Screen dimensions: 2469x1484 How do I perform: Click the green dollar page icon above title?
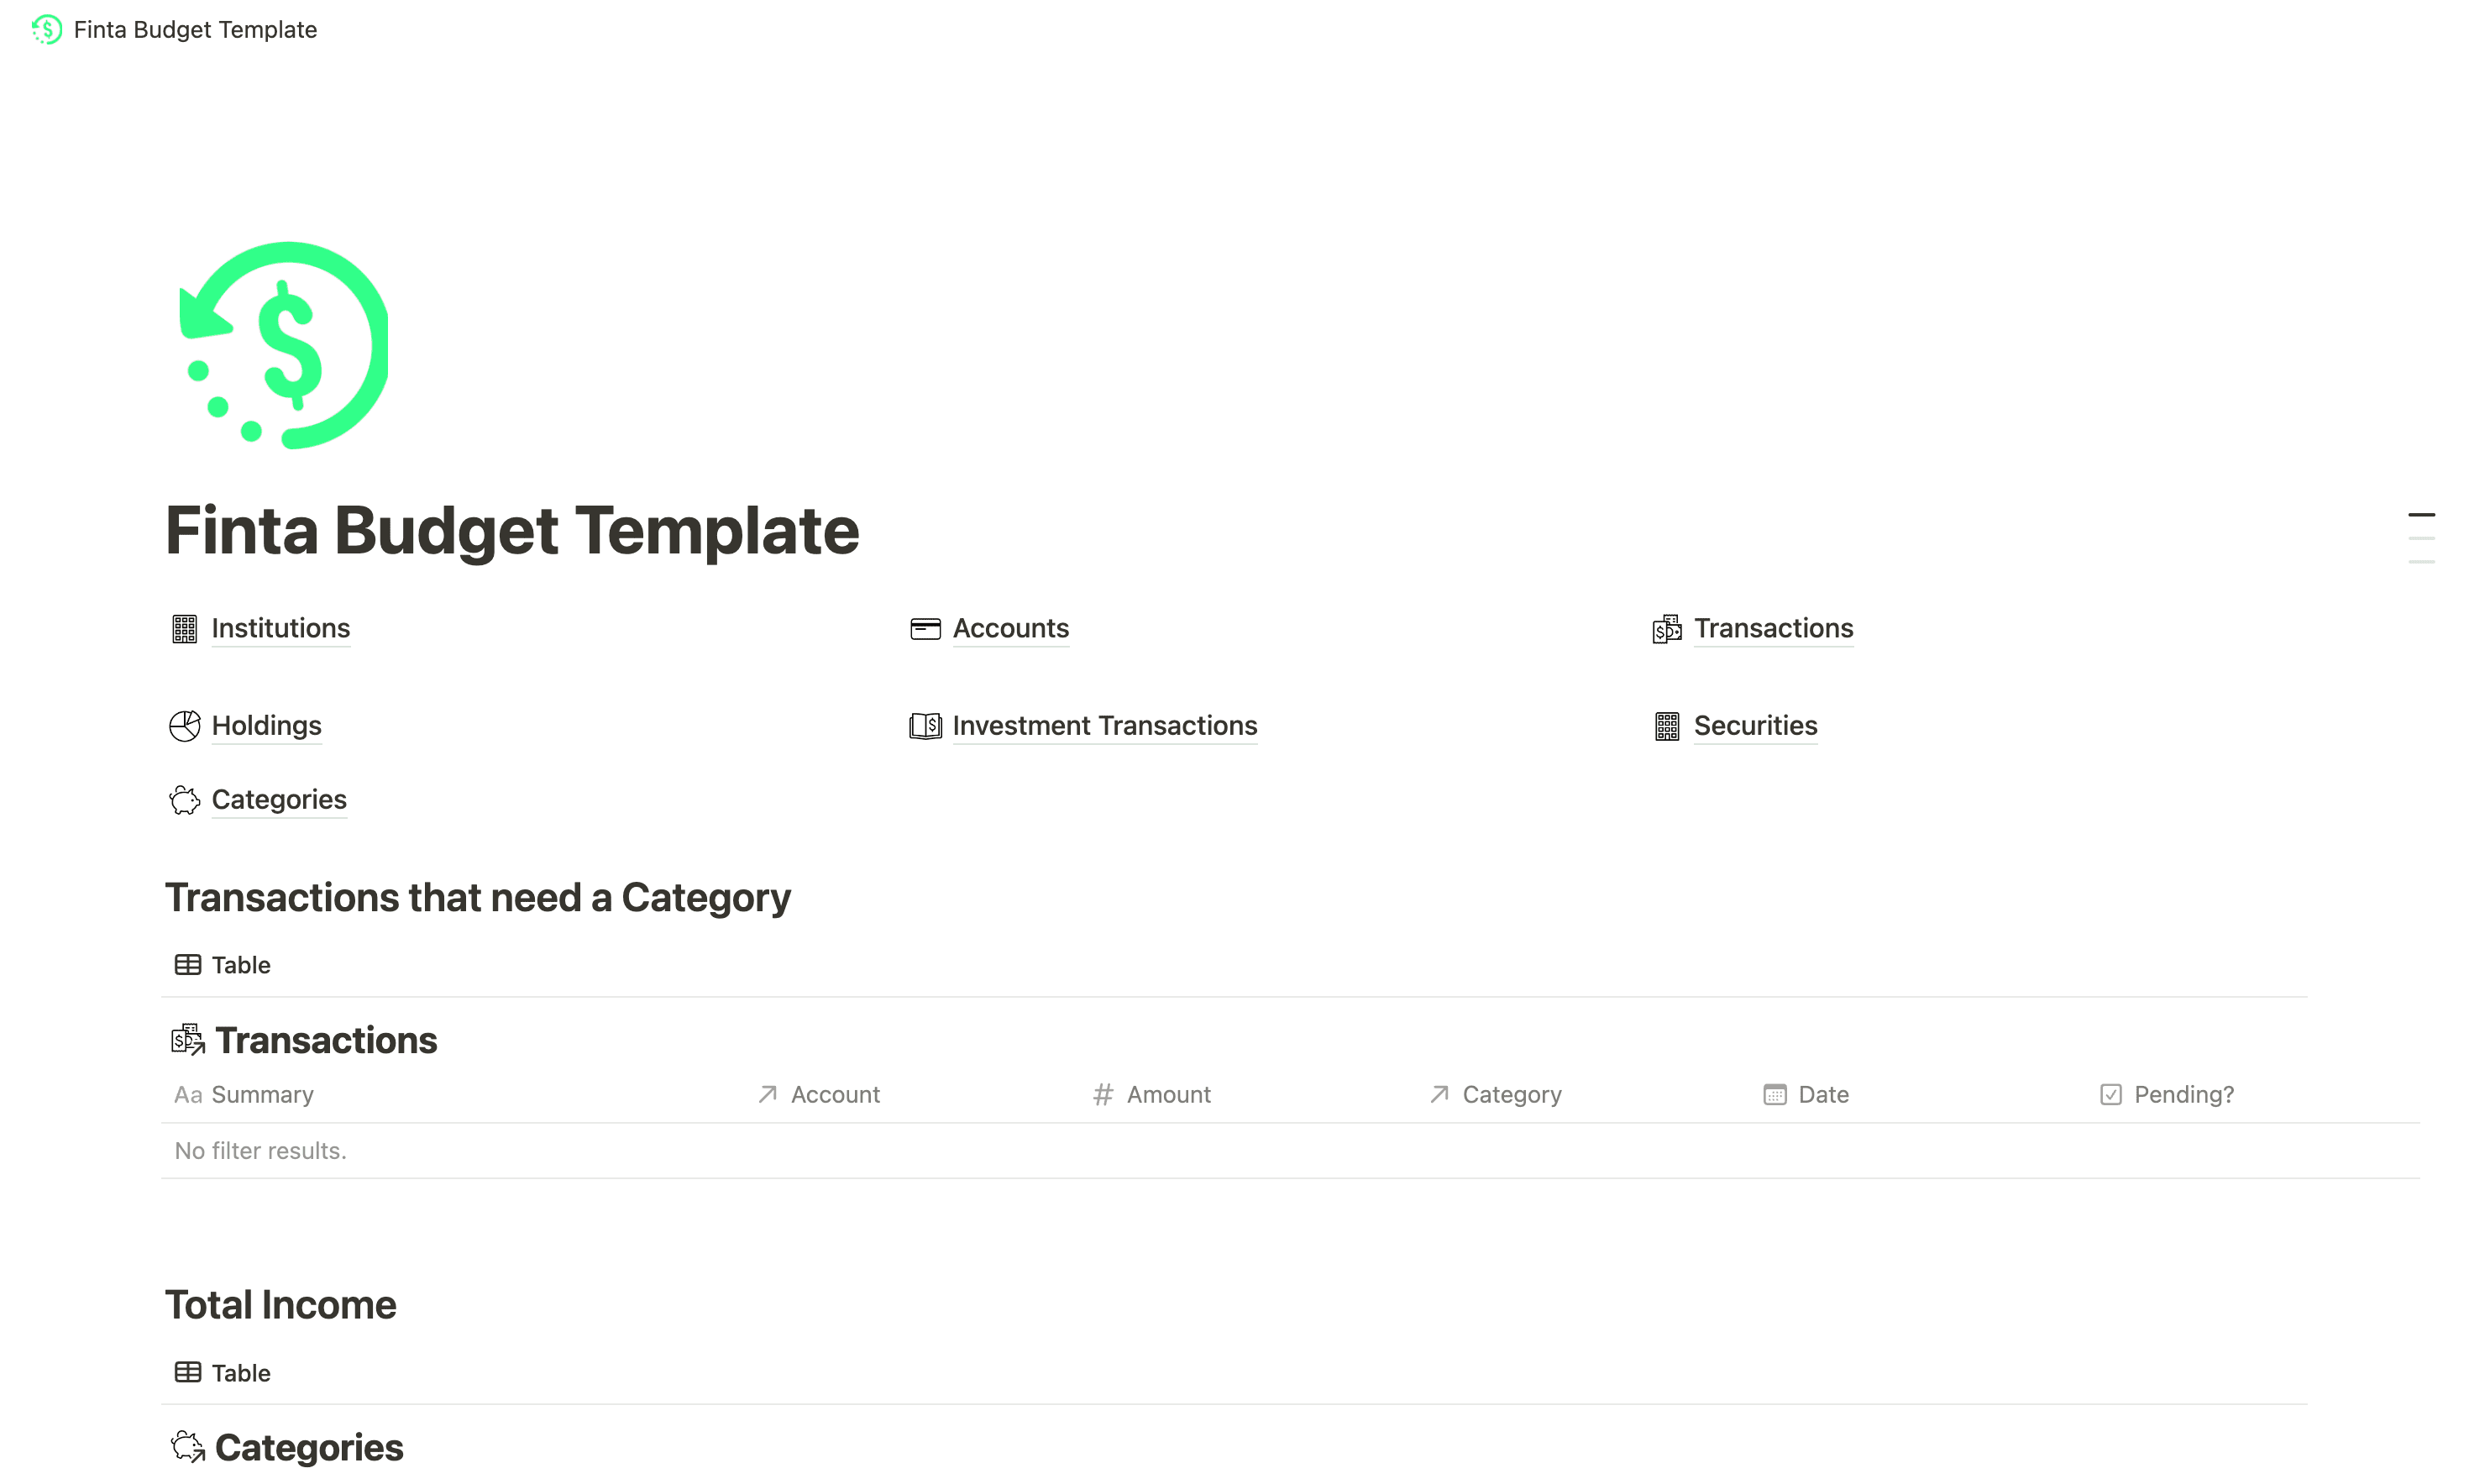point(283,344)
